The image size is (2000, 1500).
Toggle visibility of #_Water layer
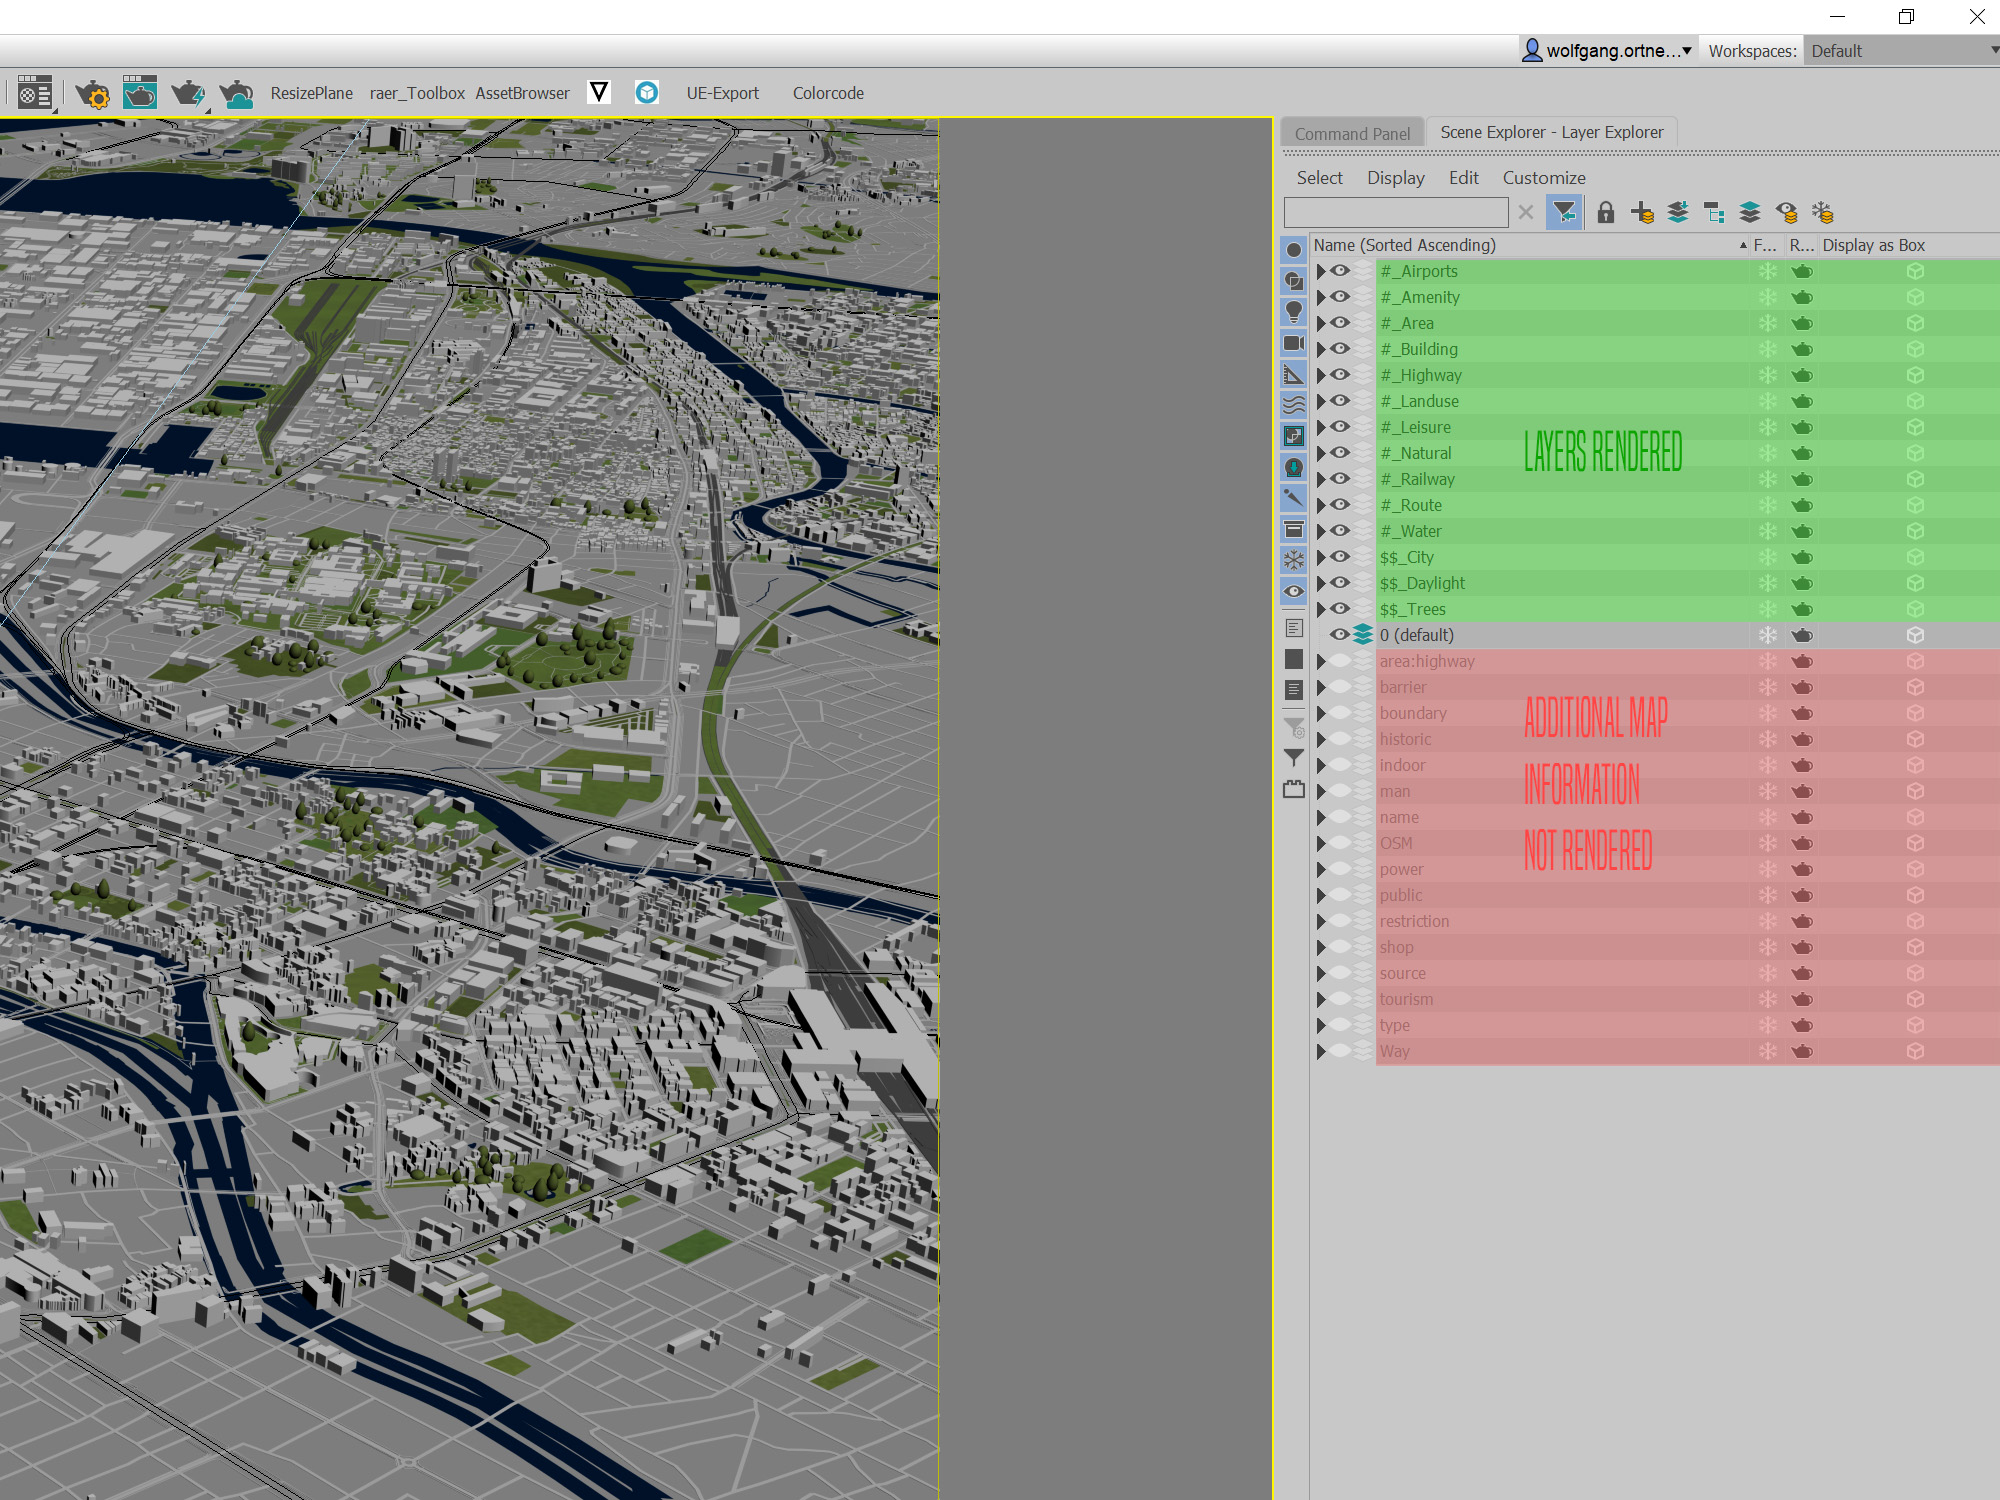(x=1340, y=531)
